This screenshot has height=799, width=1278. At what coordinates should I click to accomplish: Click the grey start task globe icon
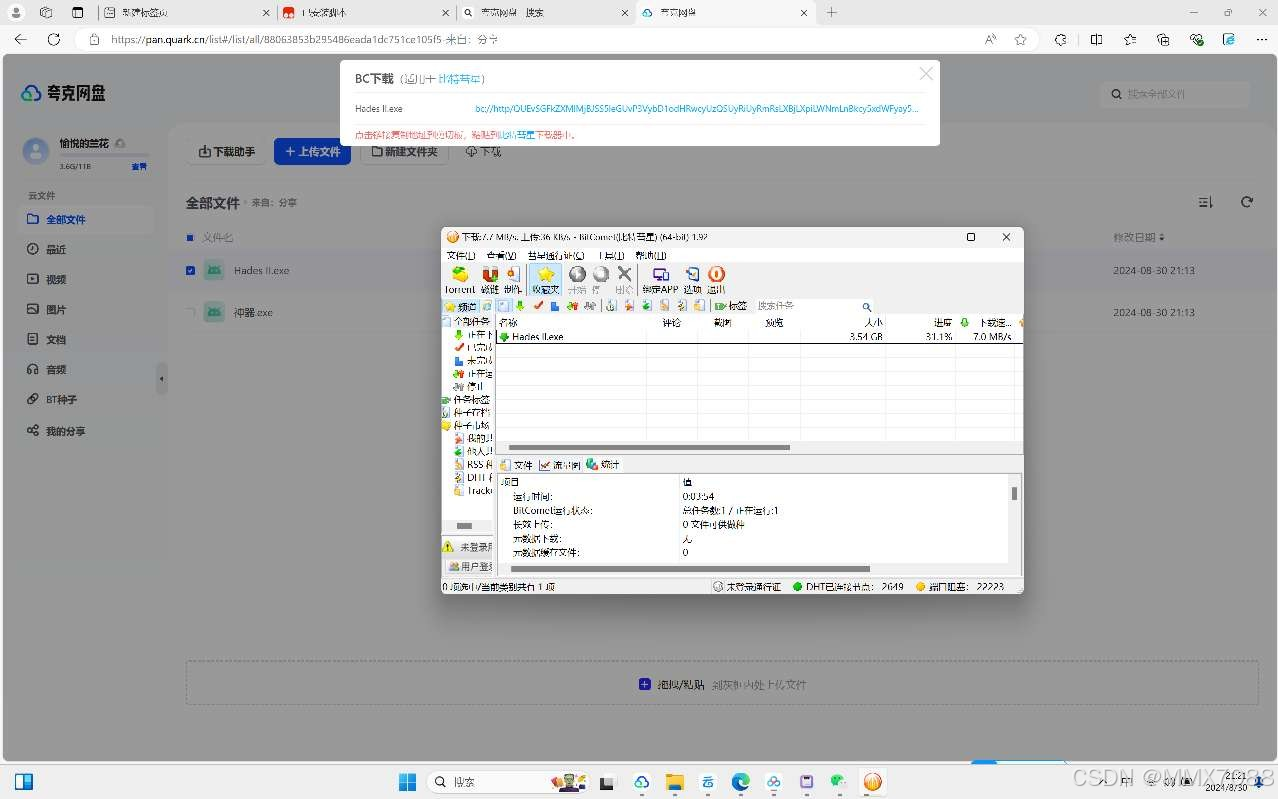[577, 279]
